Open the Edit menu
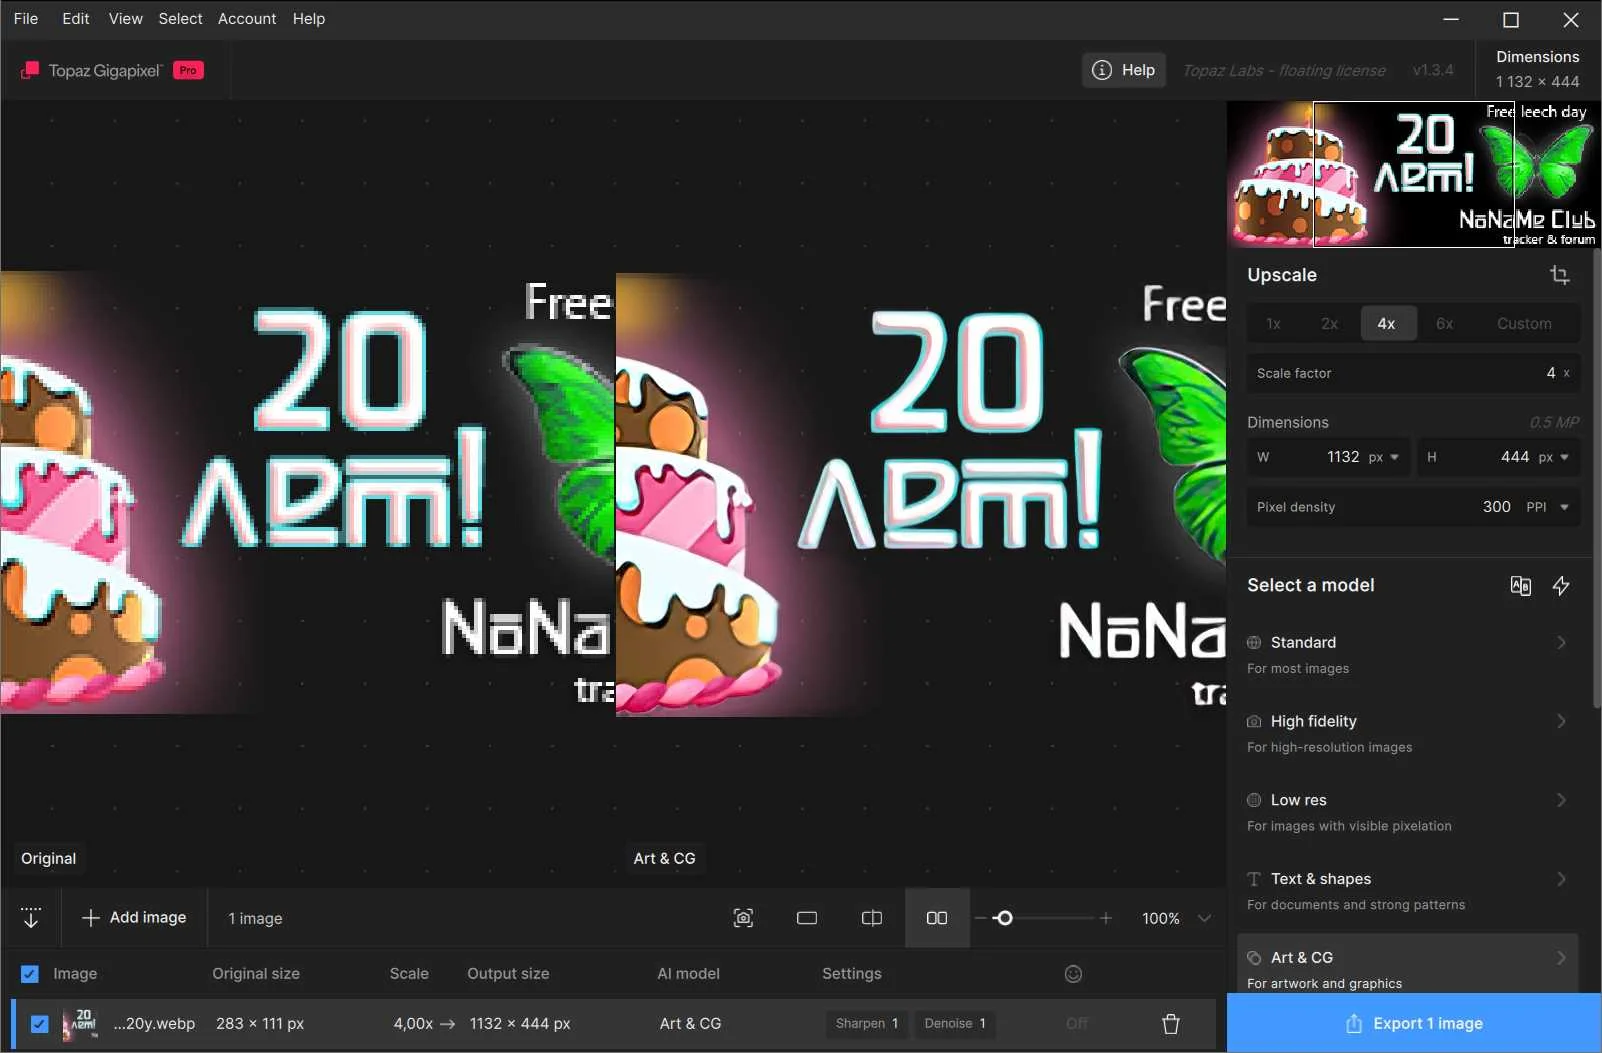The height and width of the screenshot is (1053, 1602). click(76, 19)
